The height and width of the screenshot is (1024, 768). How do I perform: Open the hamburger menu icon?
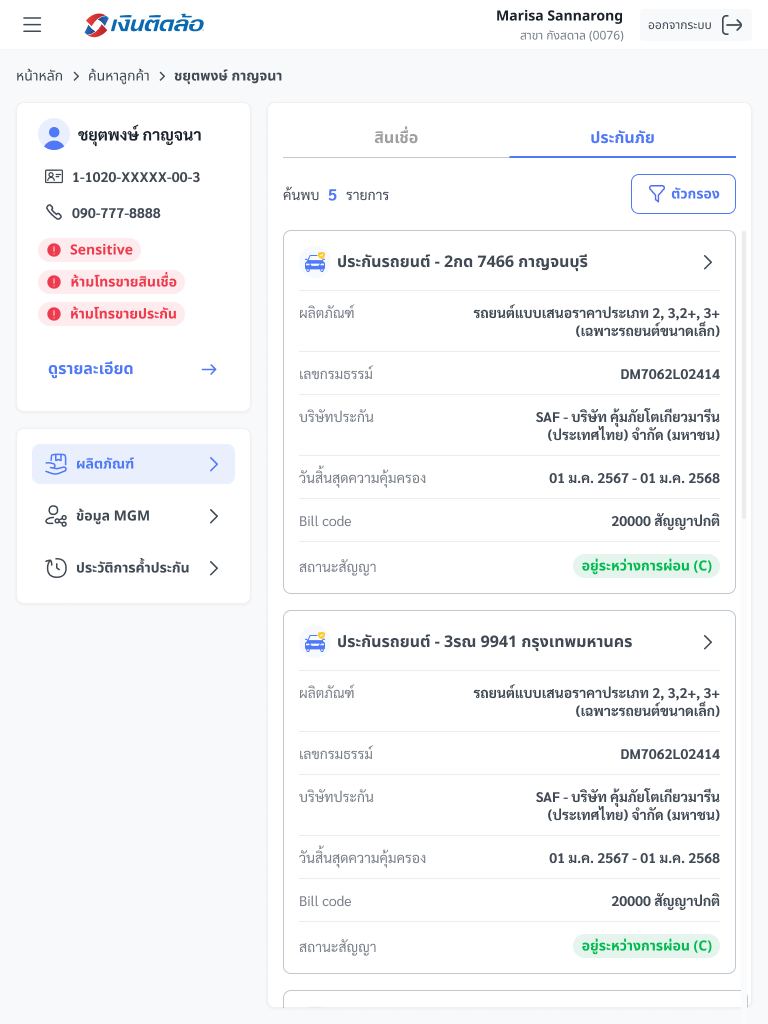pyautogui.click(x=32, y=25)
